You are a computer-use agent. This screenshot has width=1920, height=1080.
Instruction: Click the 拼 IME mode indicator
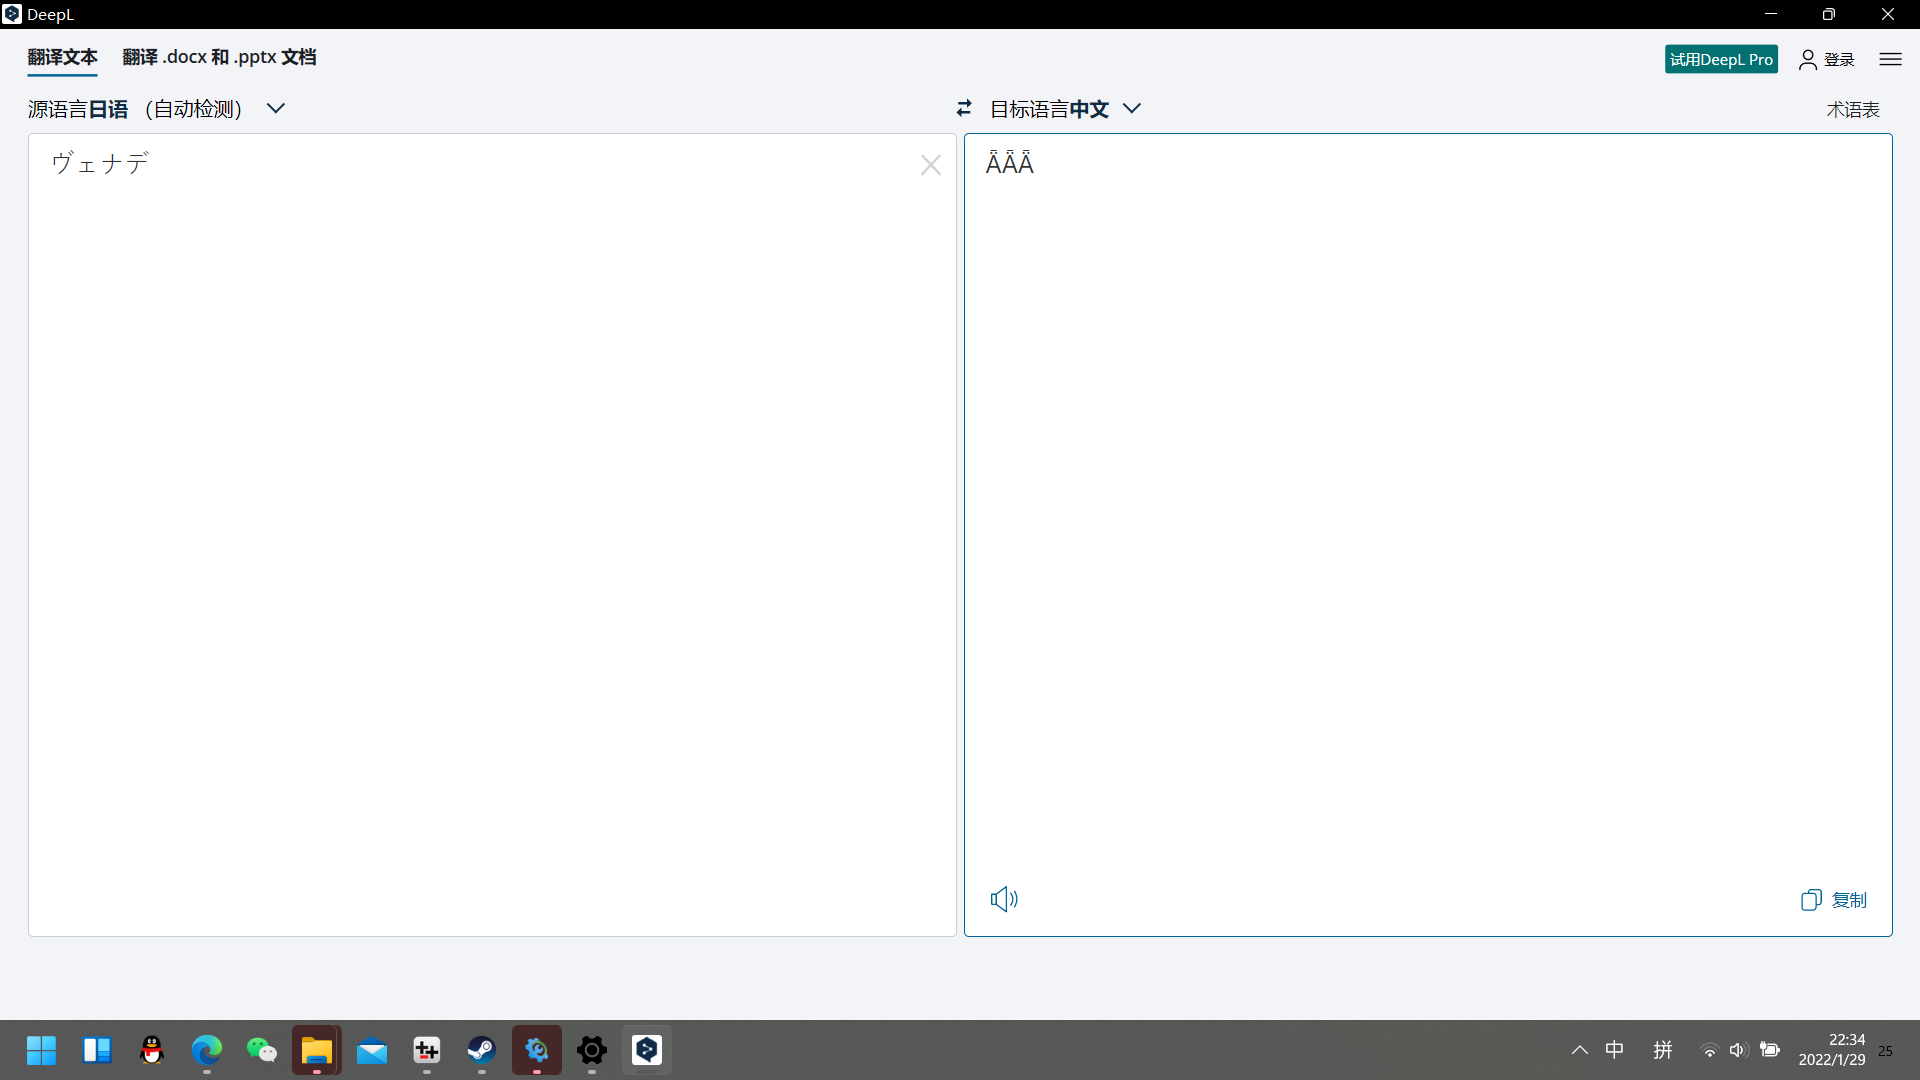pyautogui.click(x=1663, y=1050)
